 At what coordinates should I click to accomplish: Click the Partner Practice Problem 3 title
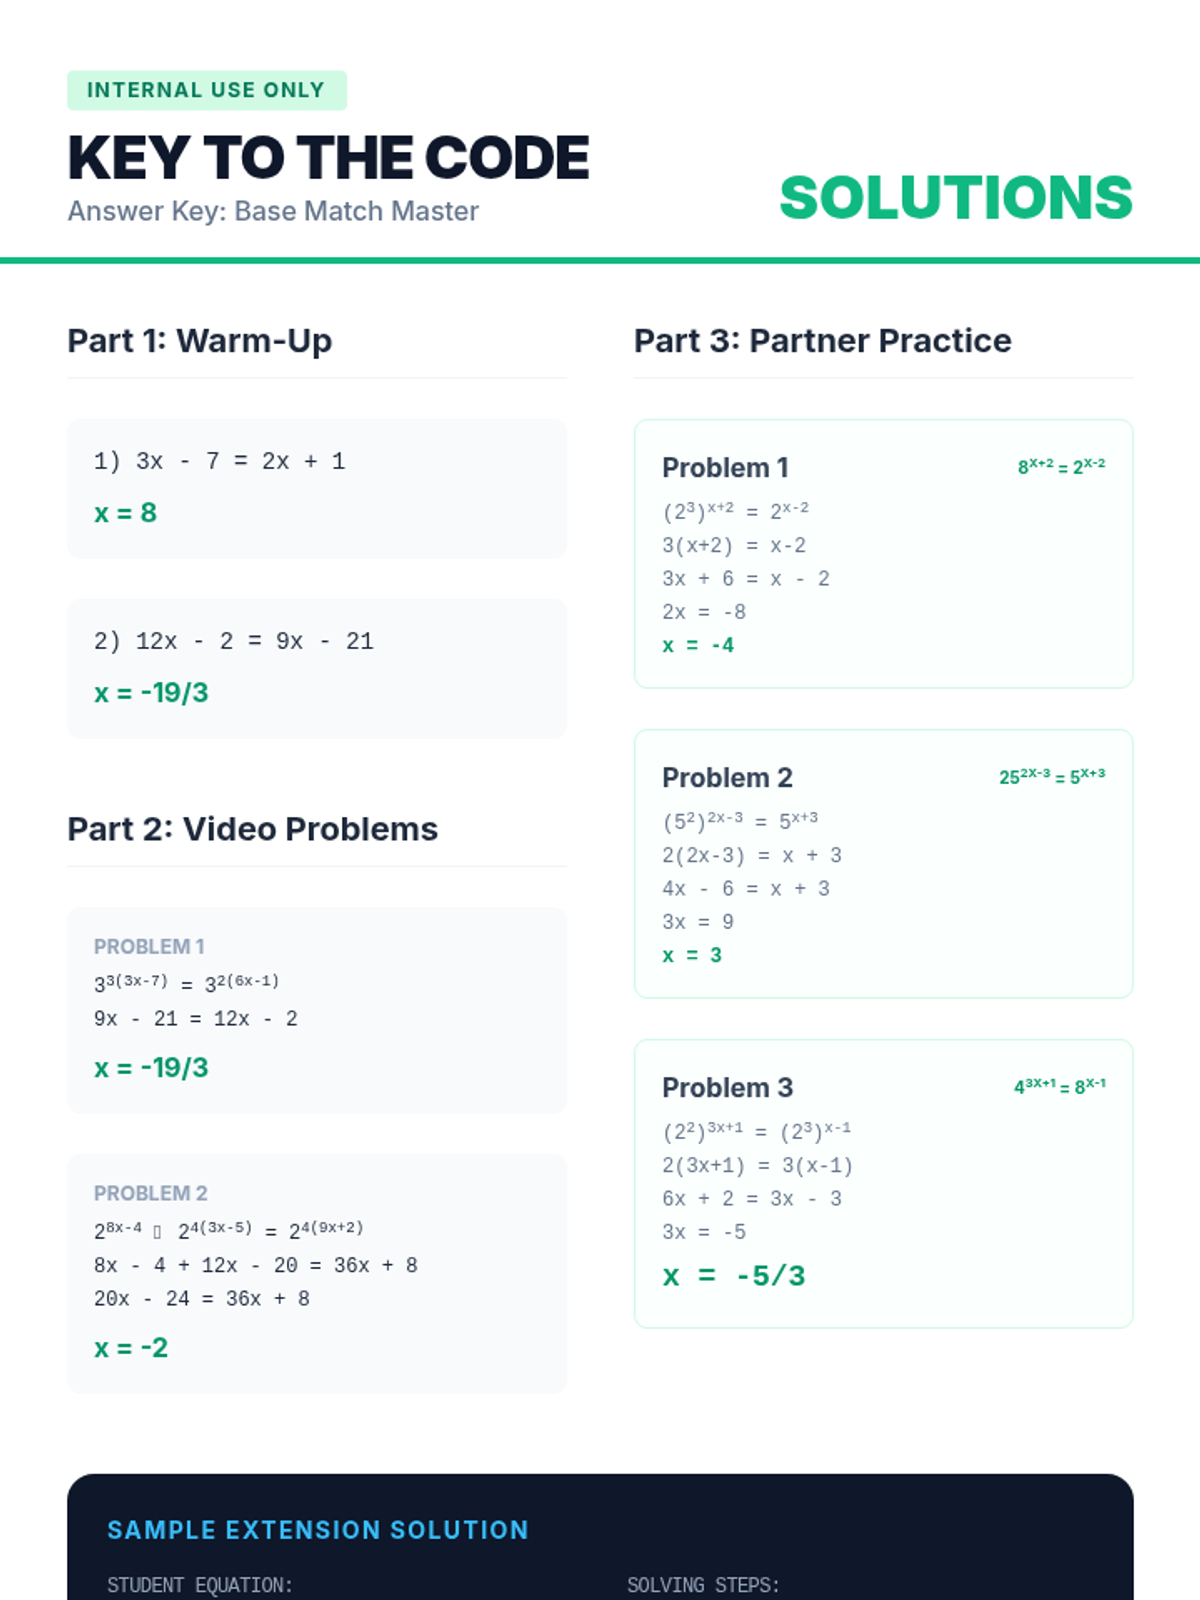tap(727, 1087)
